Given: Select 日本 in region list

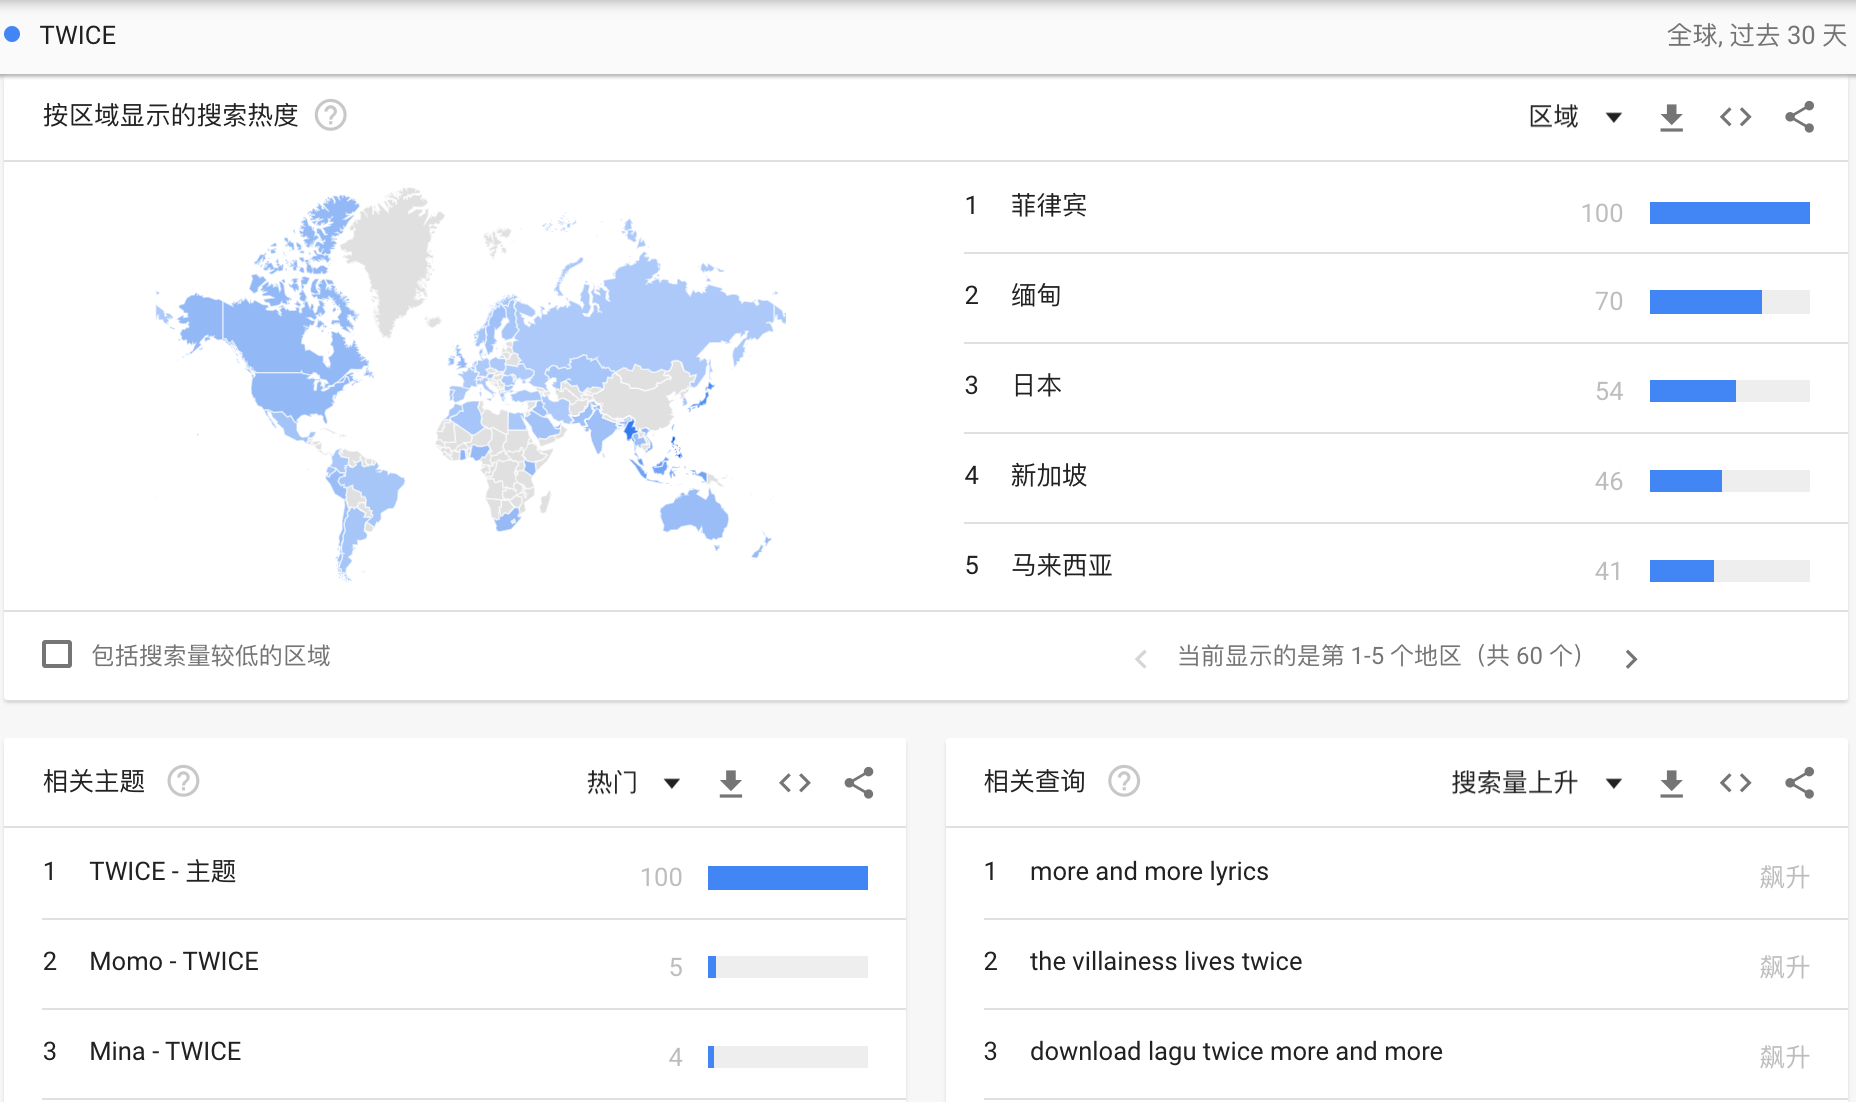Looking at the screenshot, I should click(x=1036, y=386).
